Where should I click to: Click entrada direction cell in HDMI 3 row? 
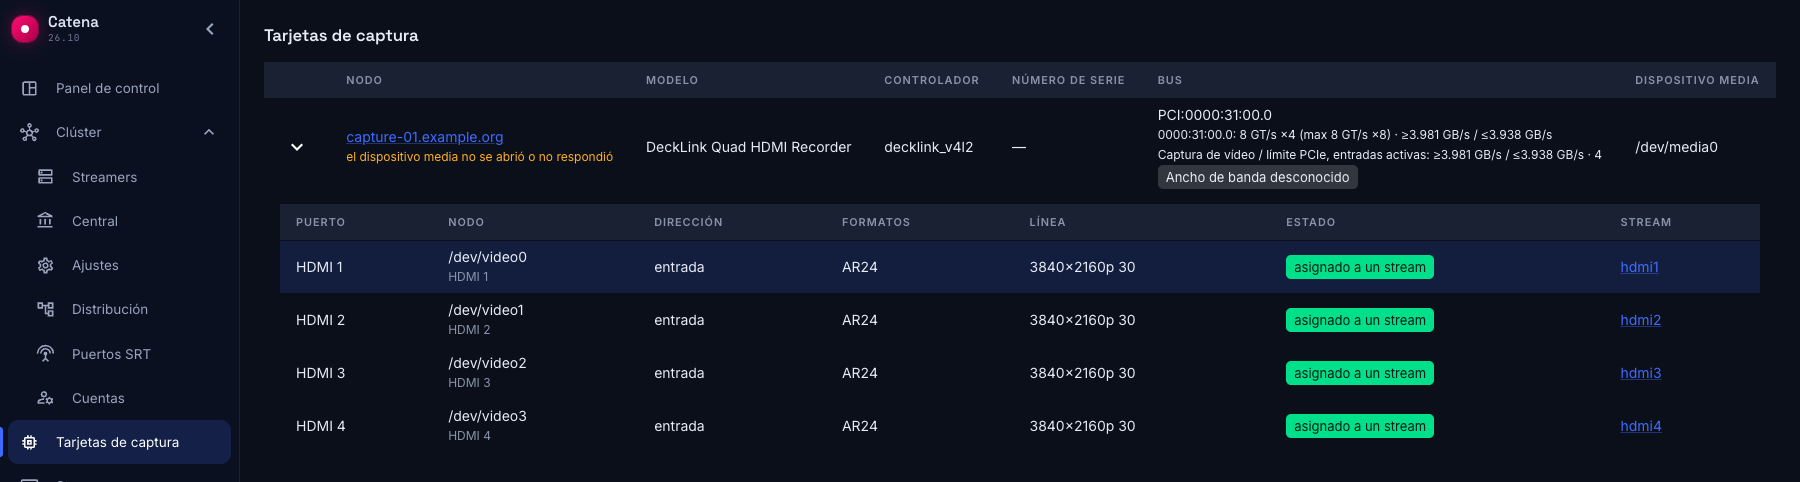click(x=679, y=373)
